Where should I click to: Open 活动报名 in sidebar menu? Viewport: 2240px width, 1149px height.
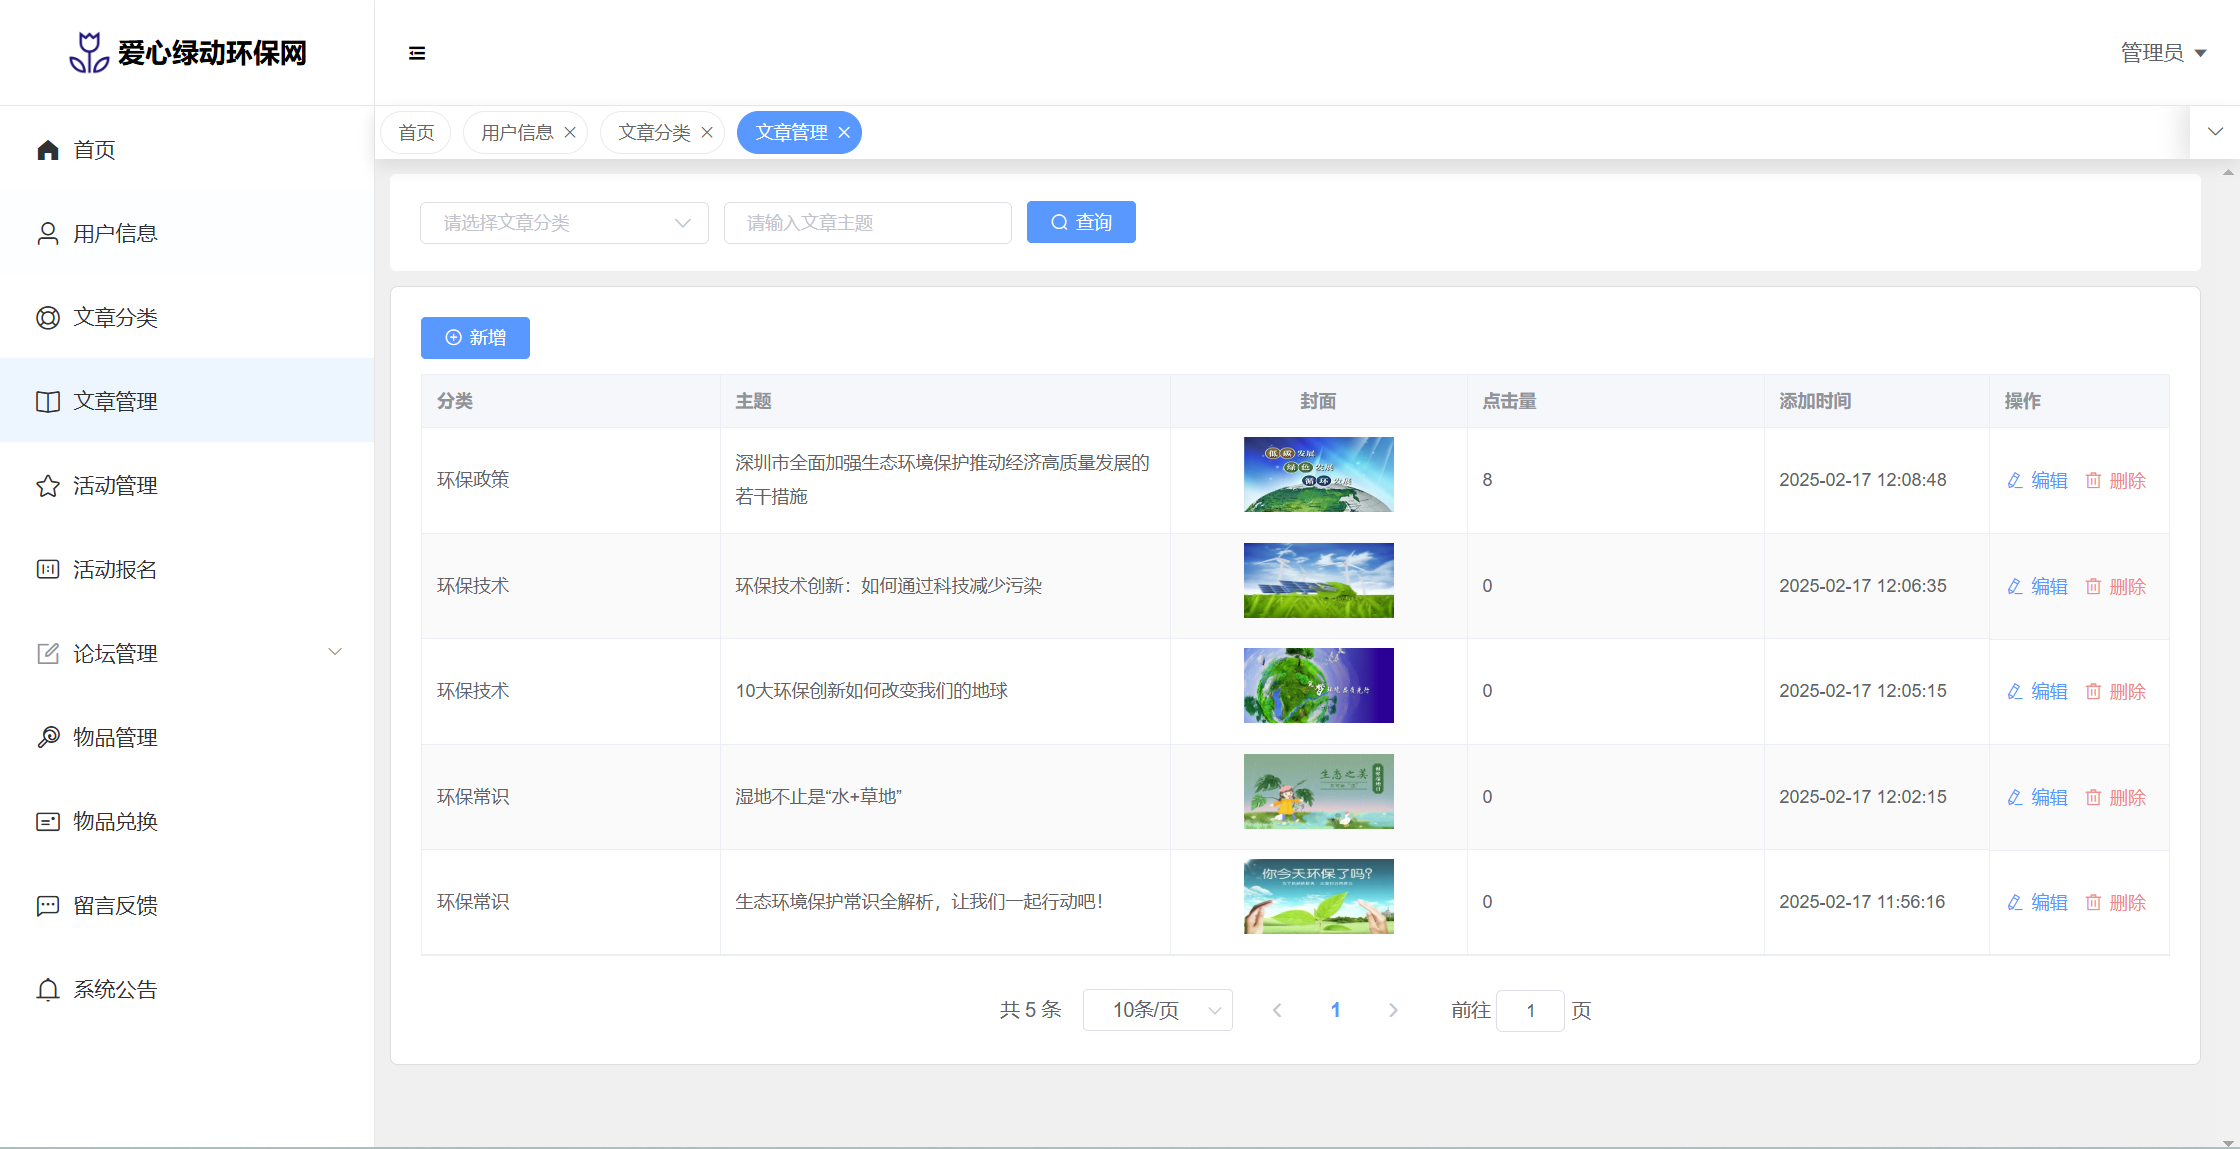[115, 570]
